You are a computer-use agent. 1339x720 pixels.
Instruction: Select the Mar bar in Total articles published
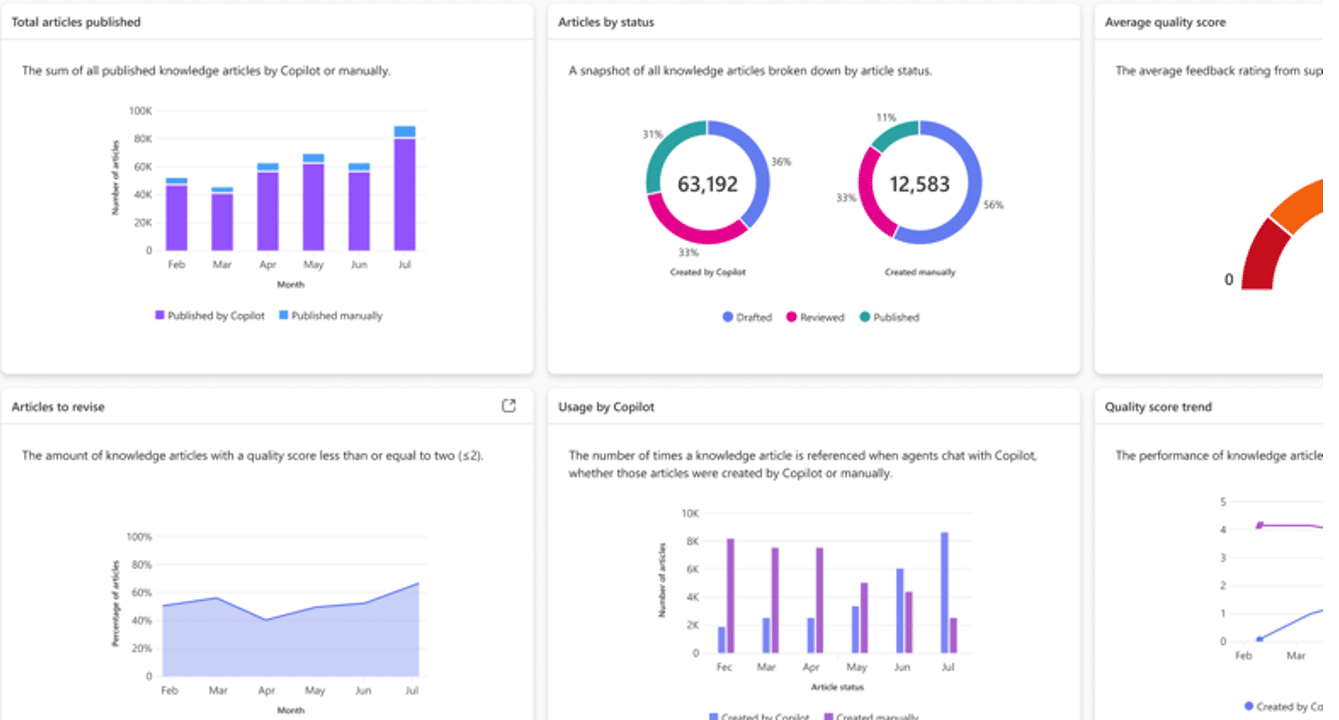tap(222, 220)
